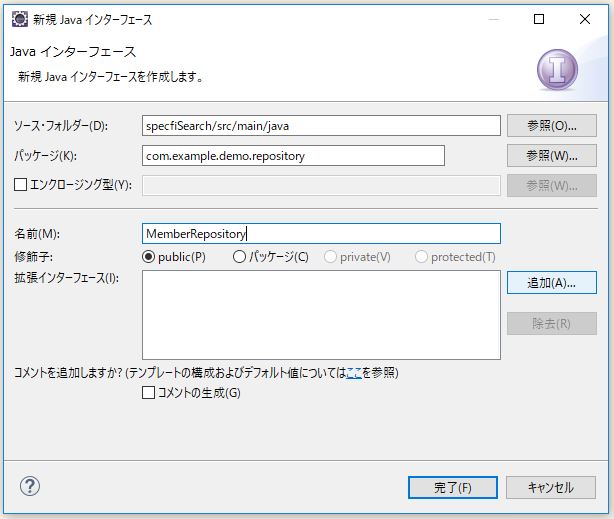Viewport: 614px width, 519px height.
Task: Browse source folder with 参照(O)... button
Action: tap(552, 126)
